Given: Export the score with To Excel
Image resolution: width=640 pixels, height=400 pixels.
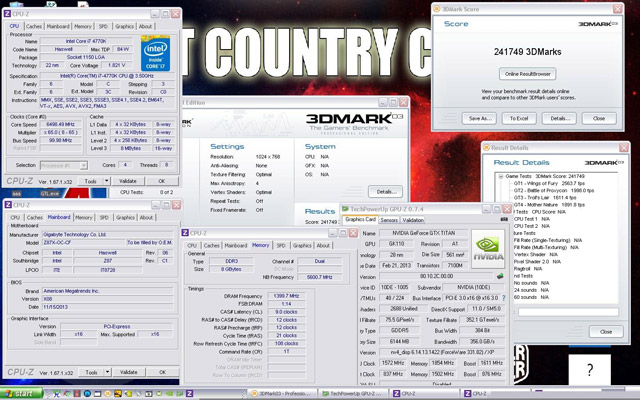Looking at the screenshot, I should [x=519, y=118].
